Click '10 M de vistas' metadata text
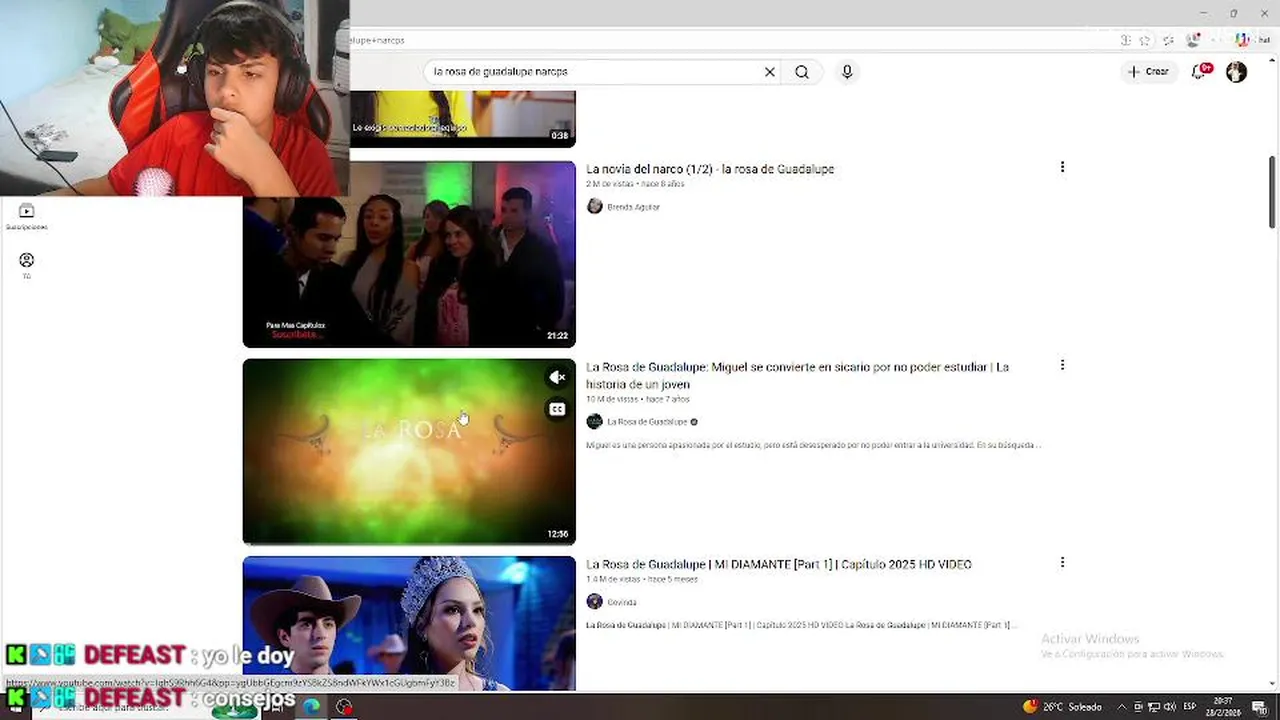Viewport: 1280px width, 720px height. pos(612,399)
